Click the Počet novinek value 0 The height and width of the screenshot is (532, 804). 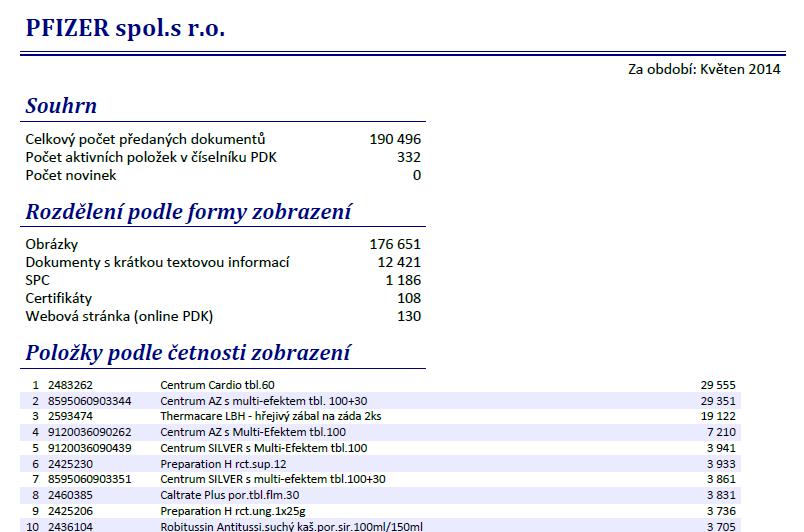click(417, 175)
